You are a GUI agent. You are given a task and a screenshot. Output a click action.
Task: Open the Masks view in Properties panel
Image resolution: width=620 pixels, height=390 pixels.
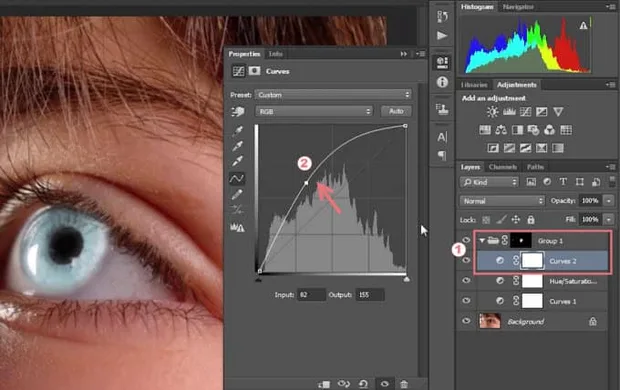pos(254,71)
